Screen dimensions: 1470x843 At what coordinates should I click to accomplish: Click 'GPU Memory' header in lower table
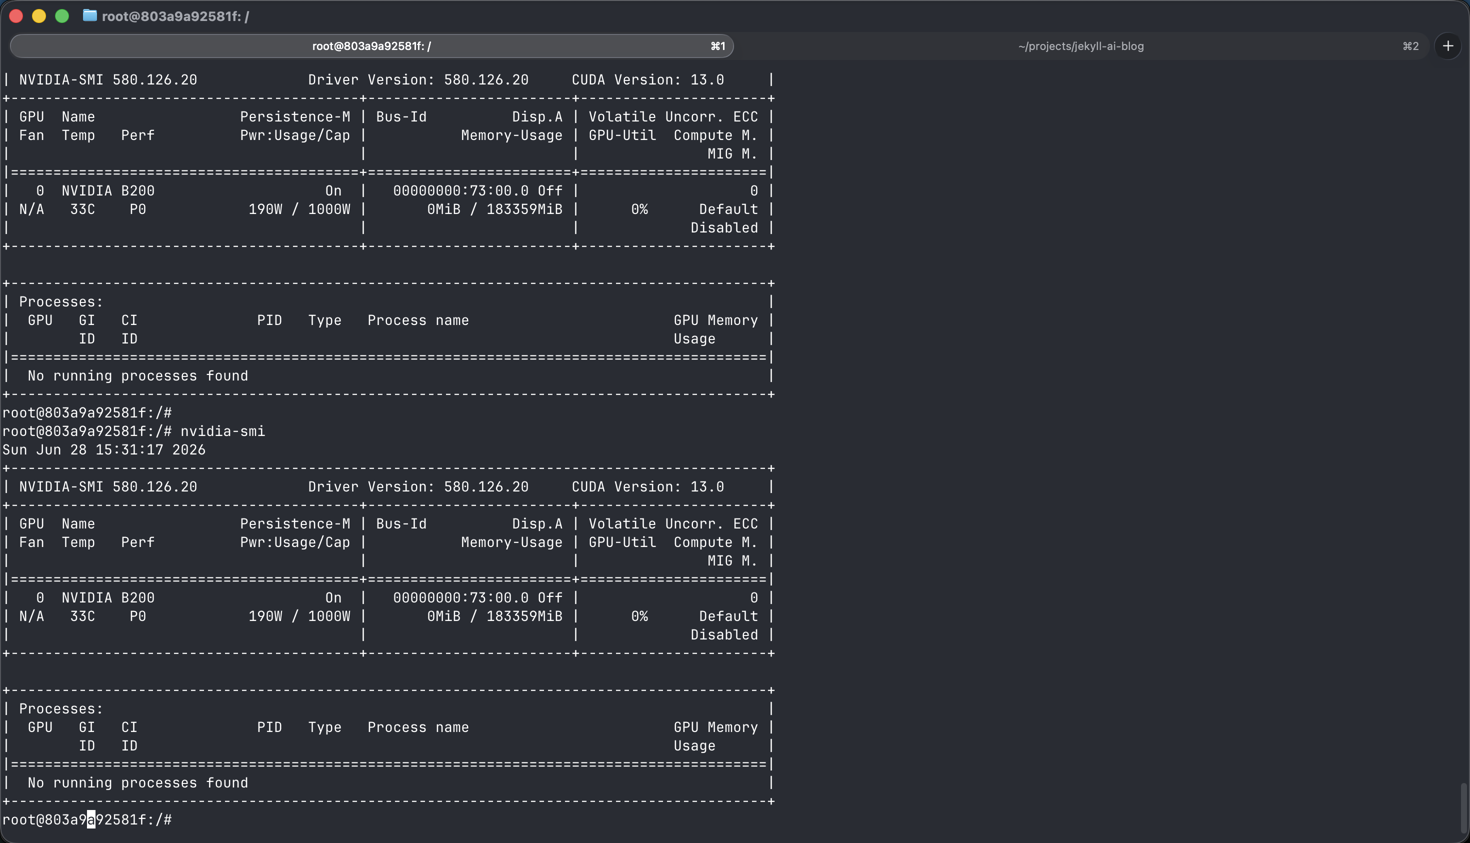[716, 728]
